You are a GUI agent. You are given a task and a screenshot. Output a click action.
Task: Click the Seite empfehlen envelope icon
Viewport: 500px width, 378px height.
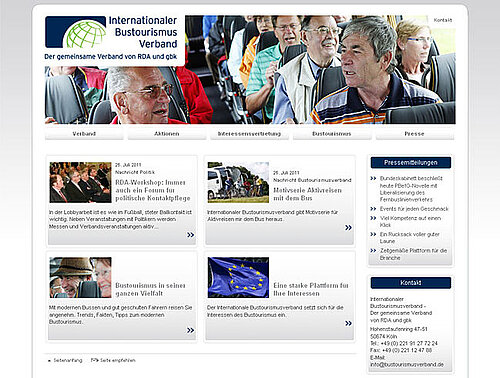95,360
